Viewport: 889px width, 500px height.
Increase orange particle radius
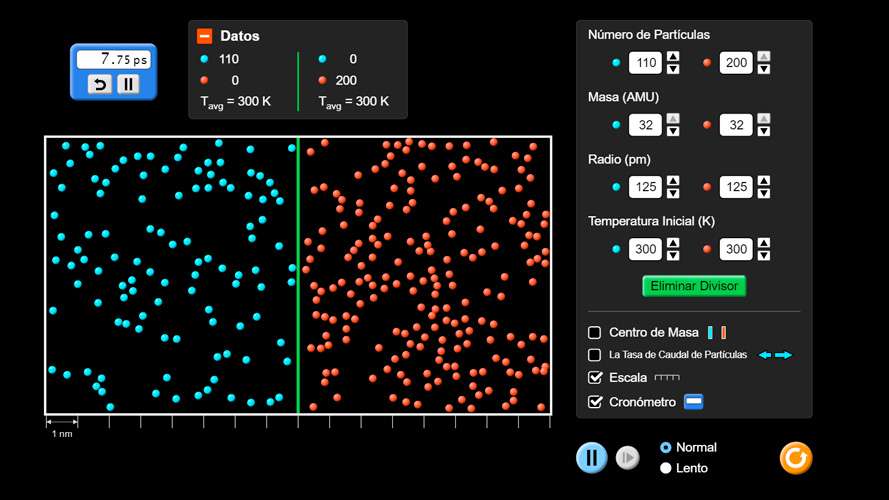pos(764,181)
